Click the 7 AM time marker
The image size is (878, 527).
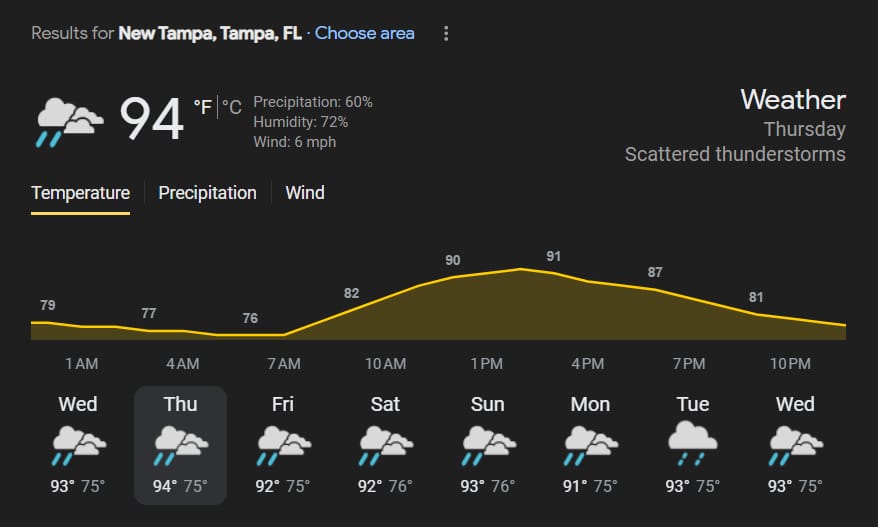[284, 364]
